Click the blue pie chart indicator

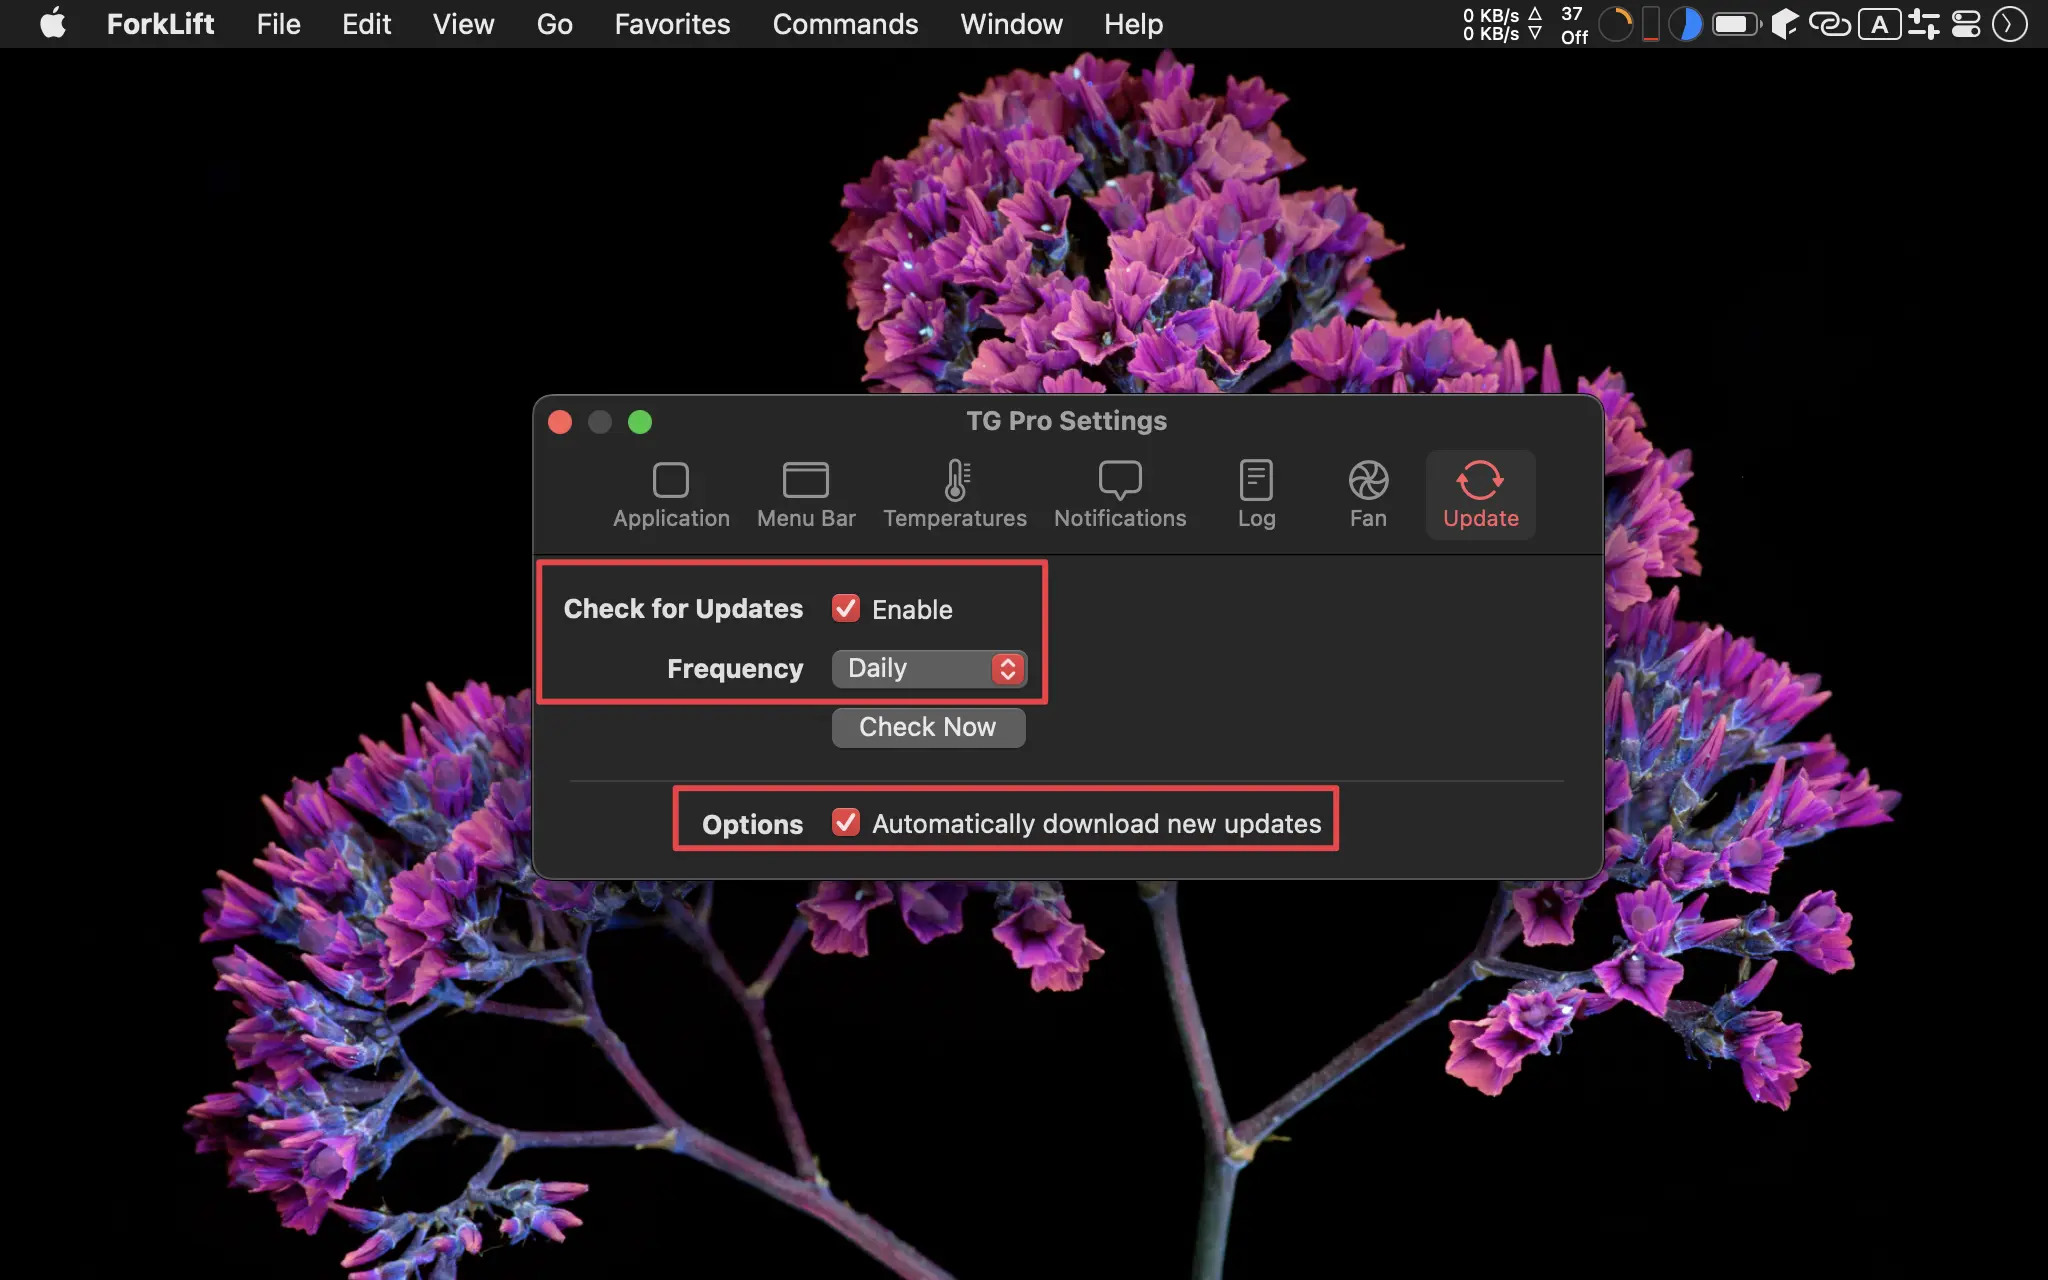(1685, 24)
